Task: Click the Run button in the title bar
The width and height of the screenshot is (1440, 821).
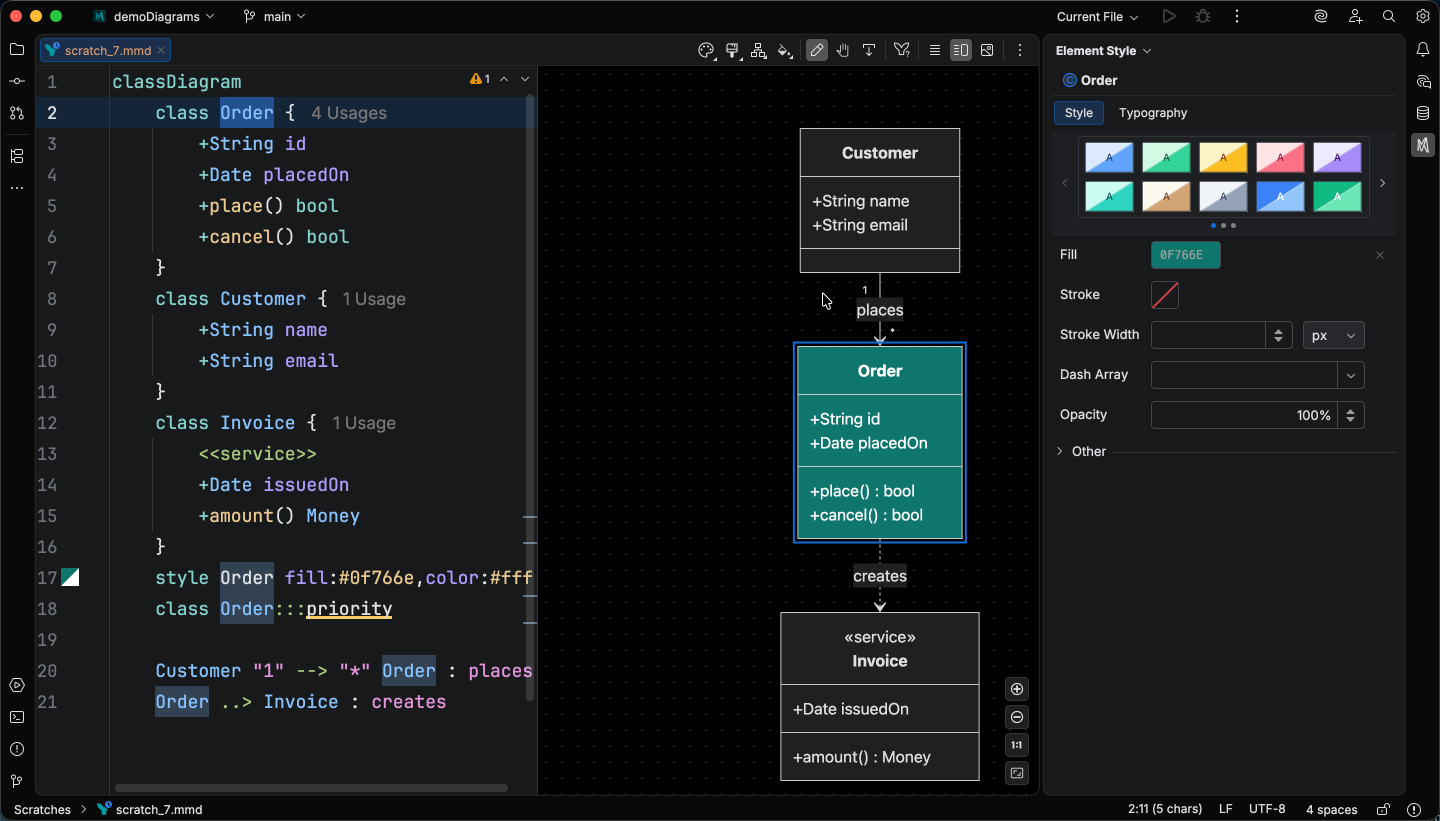Action: click(1169, 16)
